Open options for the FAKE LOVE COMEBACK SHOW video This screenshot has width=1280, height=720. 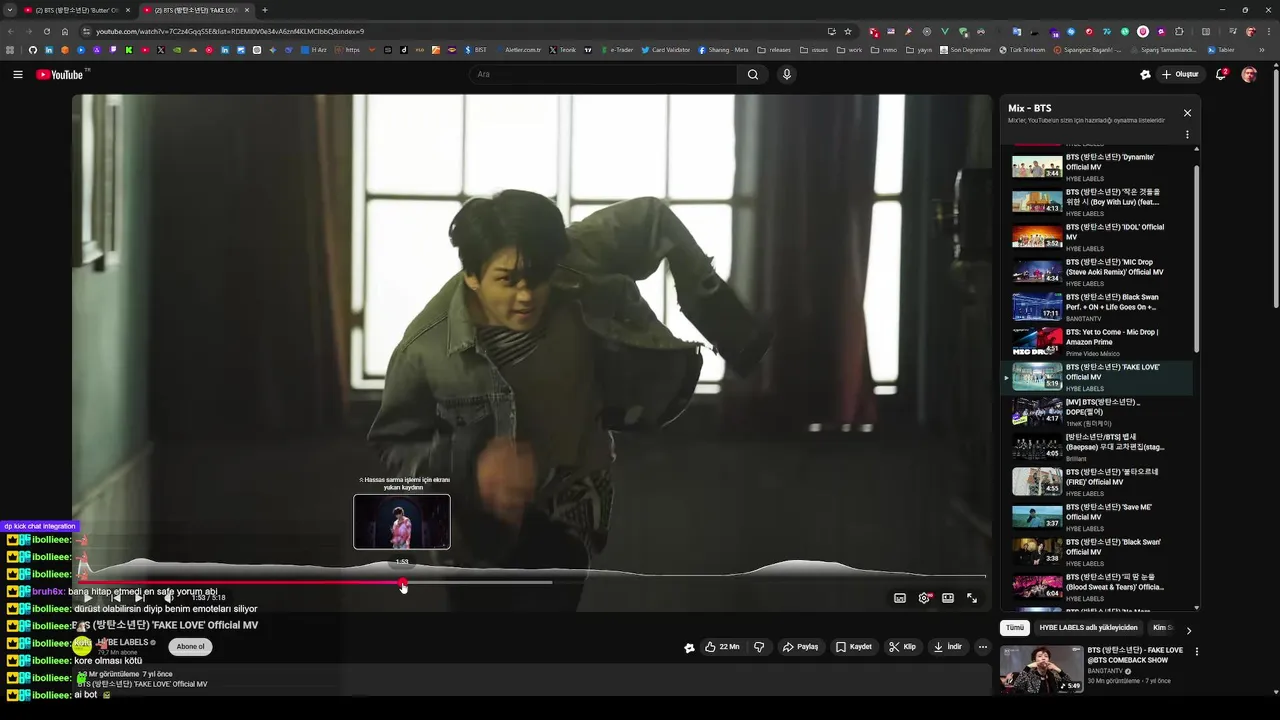[x=1196, y=652]
